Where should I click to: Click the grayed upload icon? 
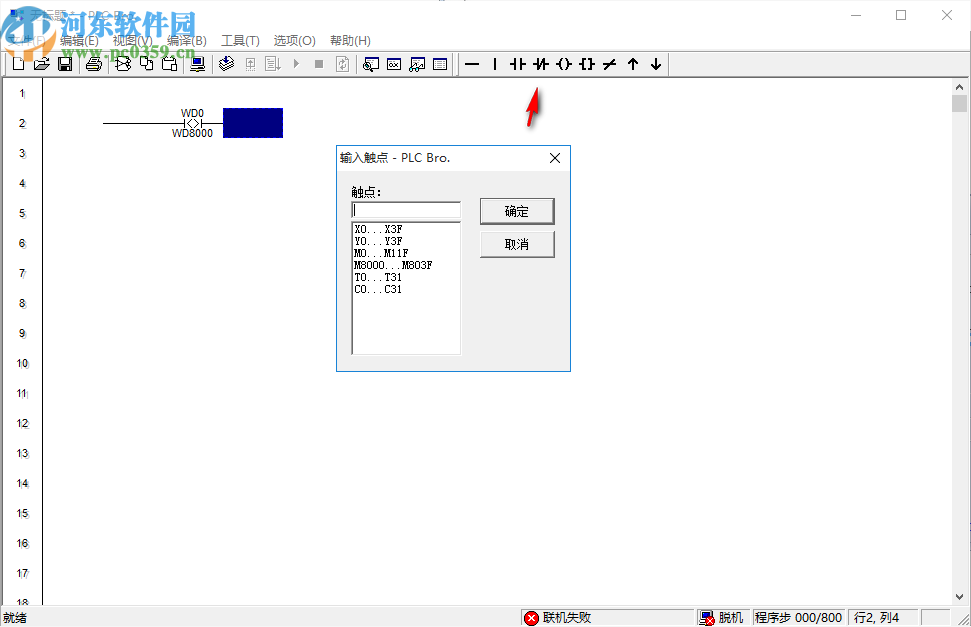(x=250, y=64)
